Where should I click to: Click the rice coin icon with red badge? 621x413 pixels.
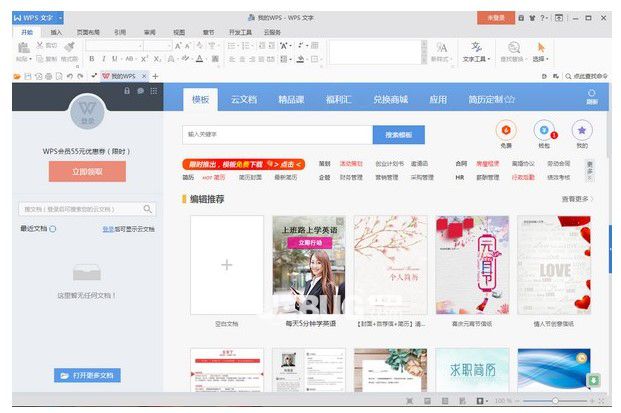[545, 130]
